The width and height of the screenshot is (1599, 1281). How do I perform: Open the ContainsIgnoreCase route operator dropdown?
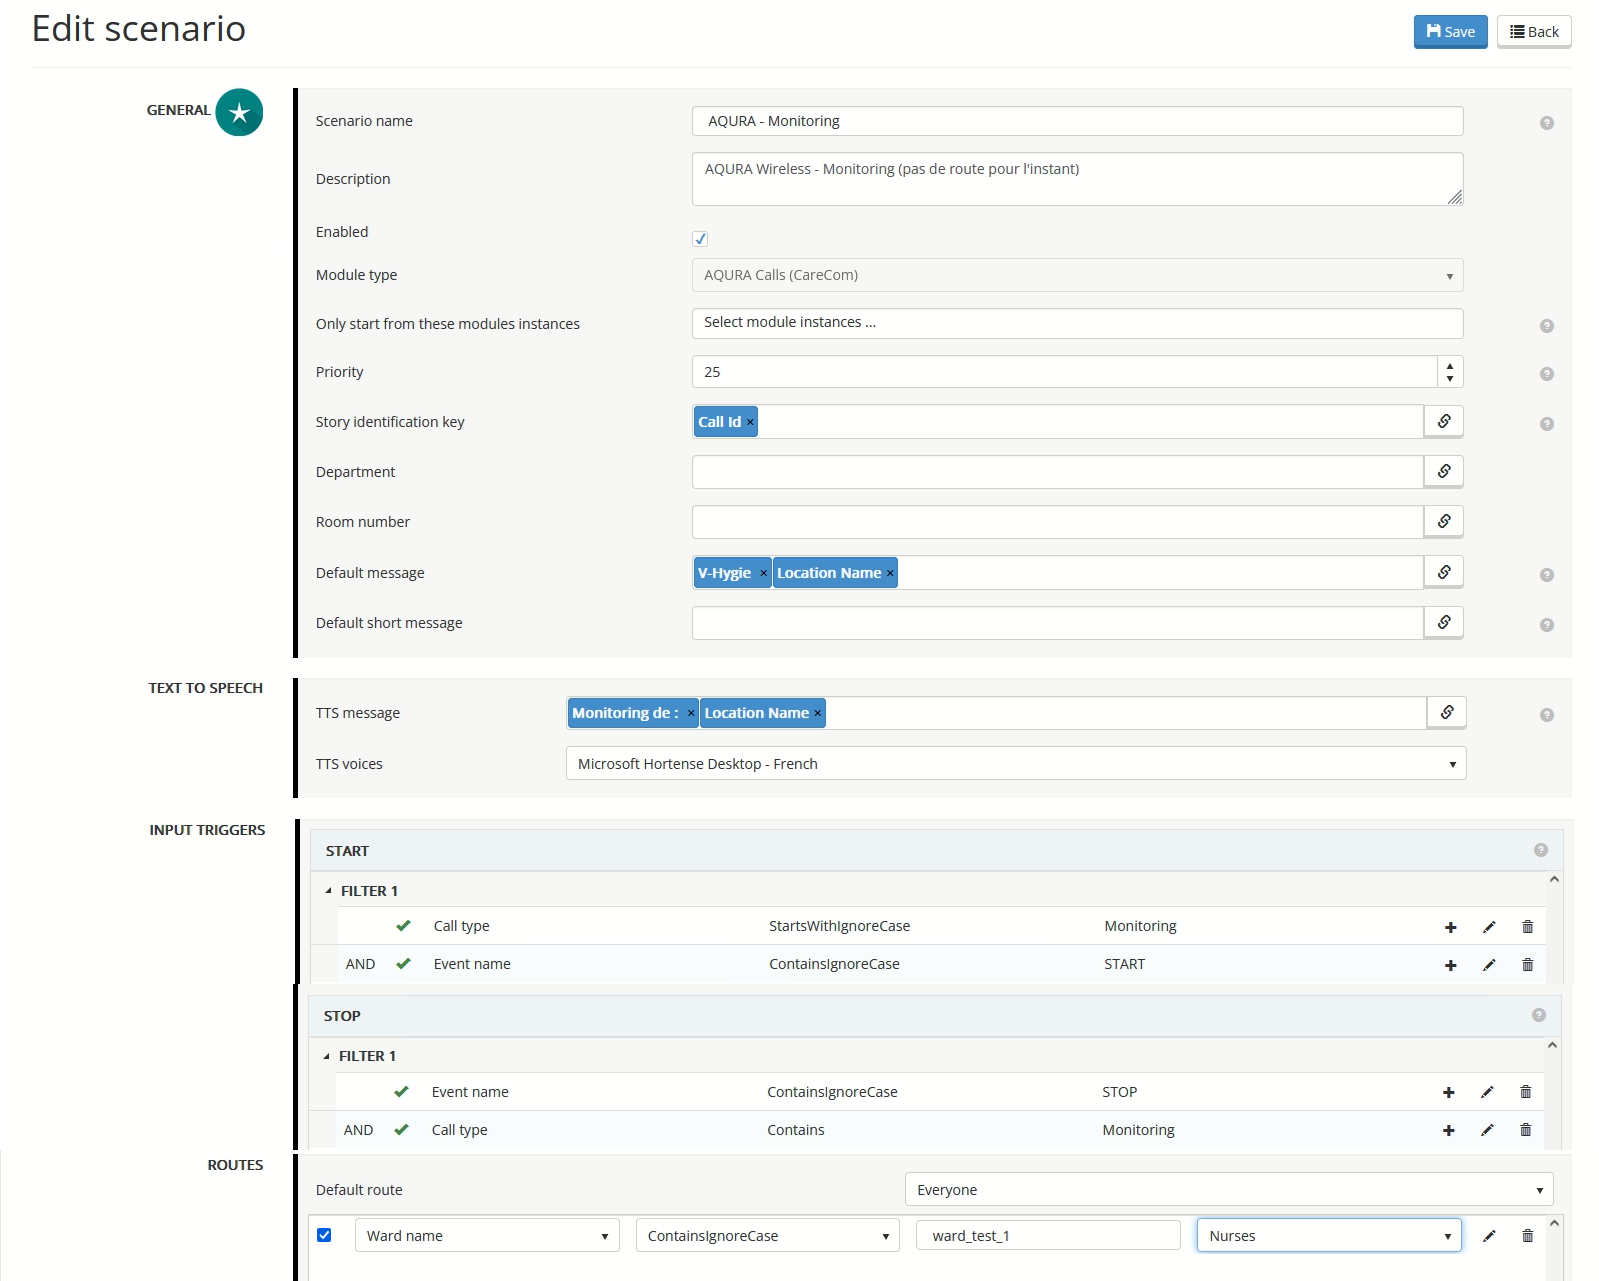(768, 1236)
